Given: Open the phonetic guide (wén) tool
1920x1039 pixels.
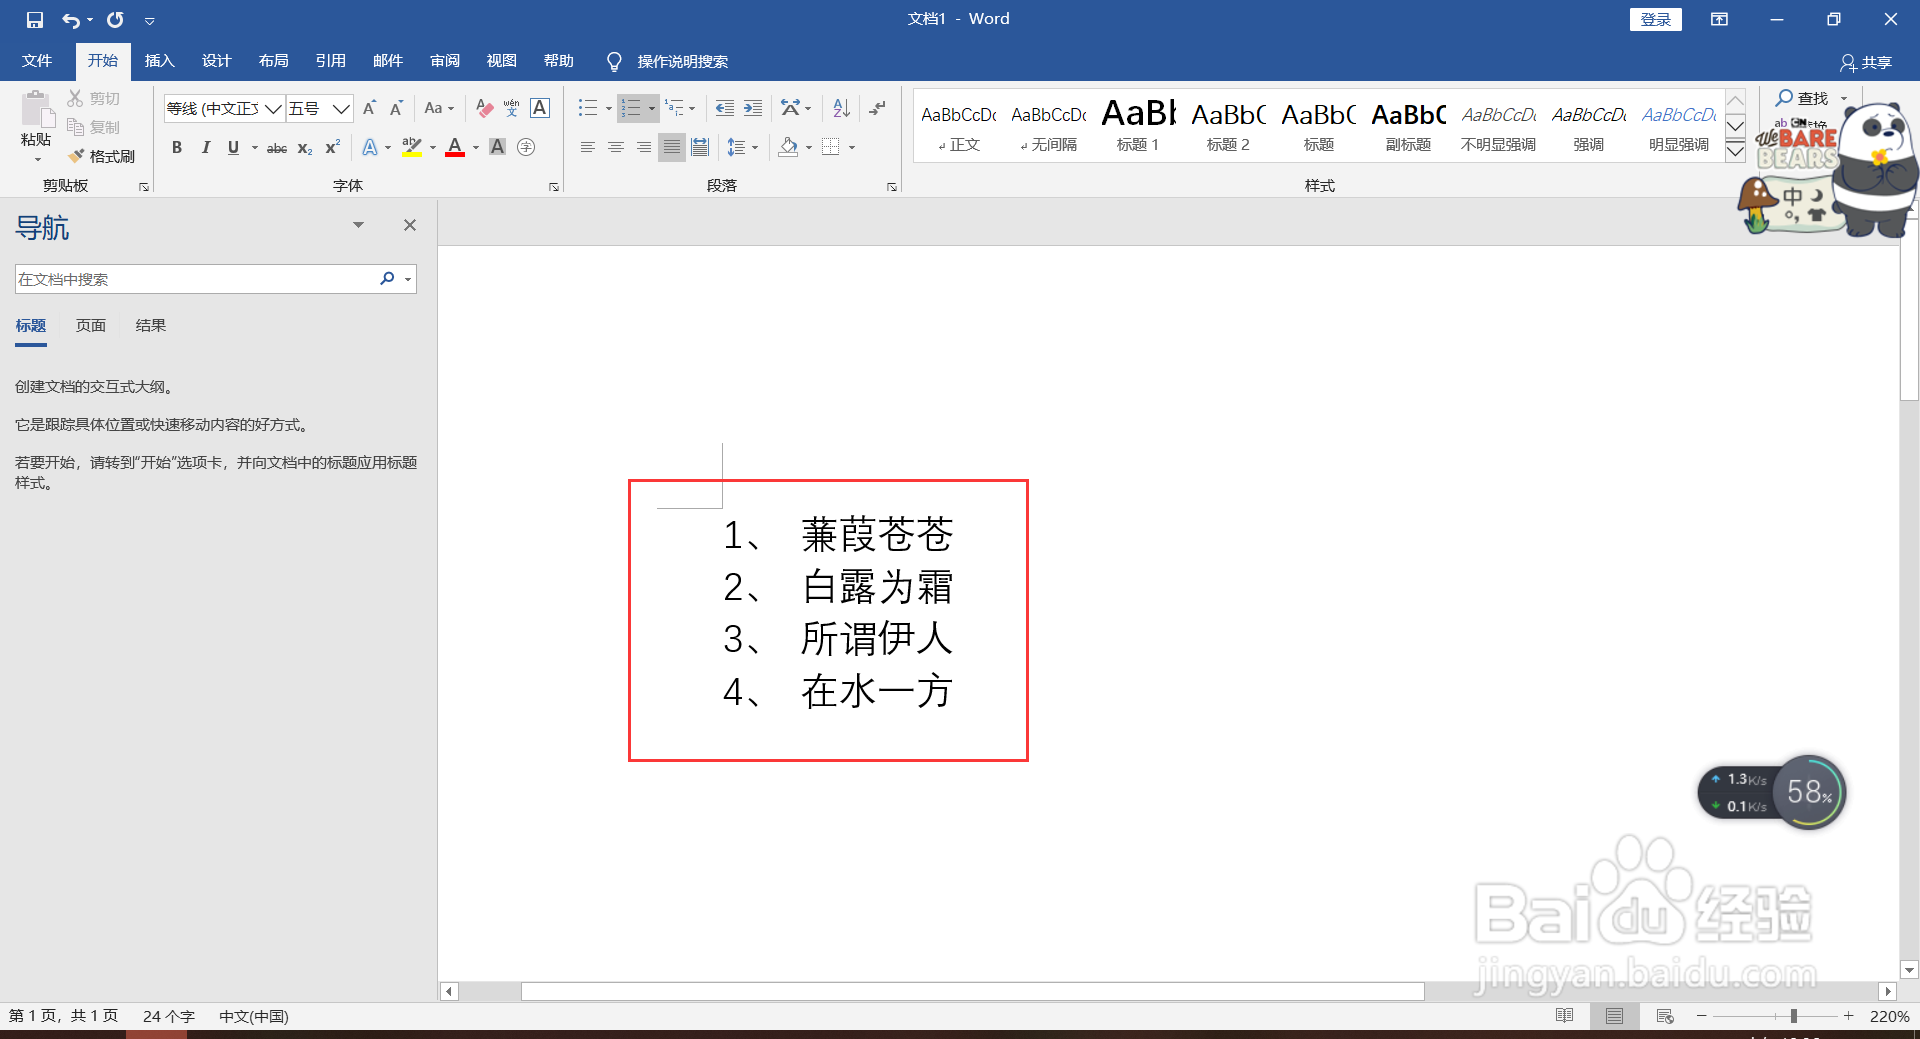Looking at the screenshot, I should 512,108.
